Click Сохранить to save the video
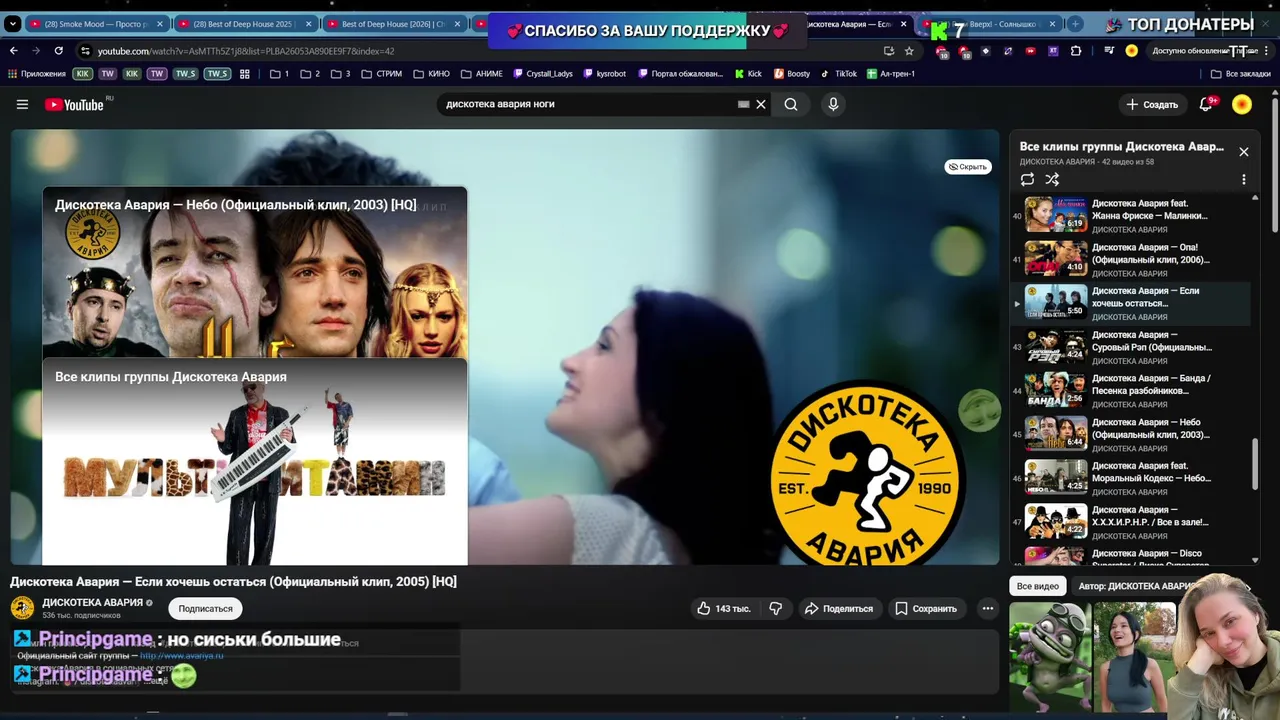1280x720 pixels. [x=926, y=608]
